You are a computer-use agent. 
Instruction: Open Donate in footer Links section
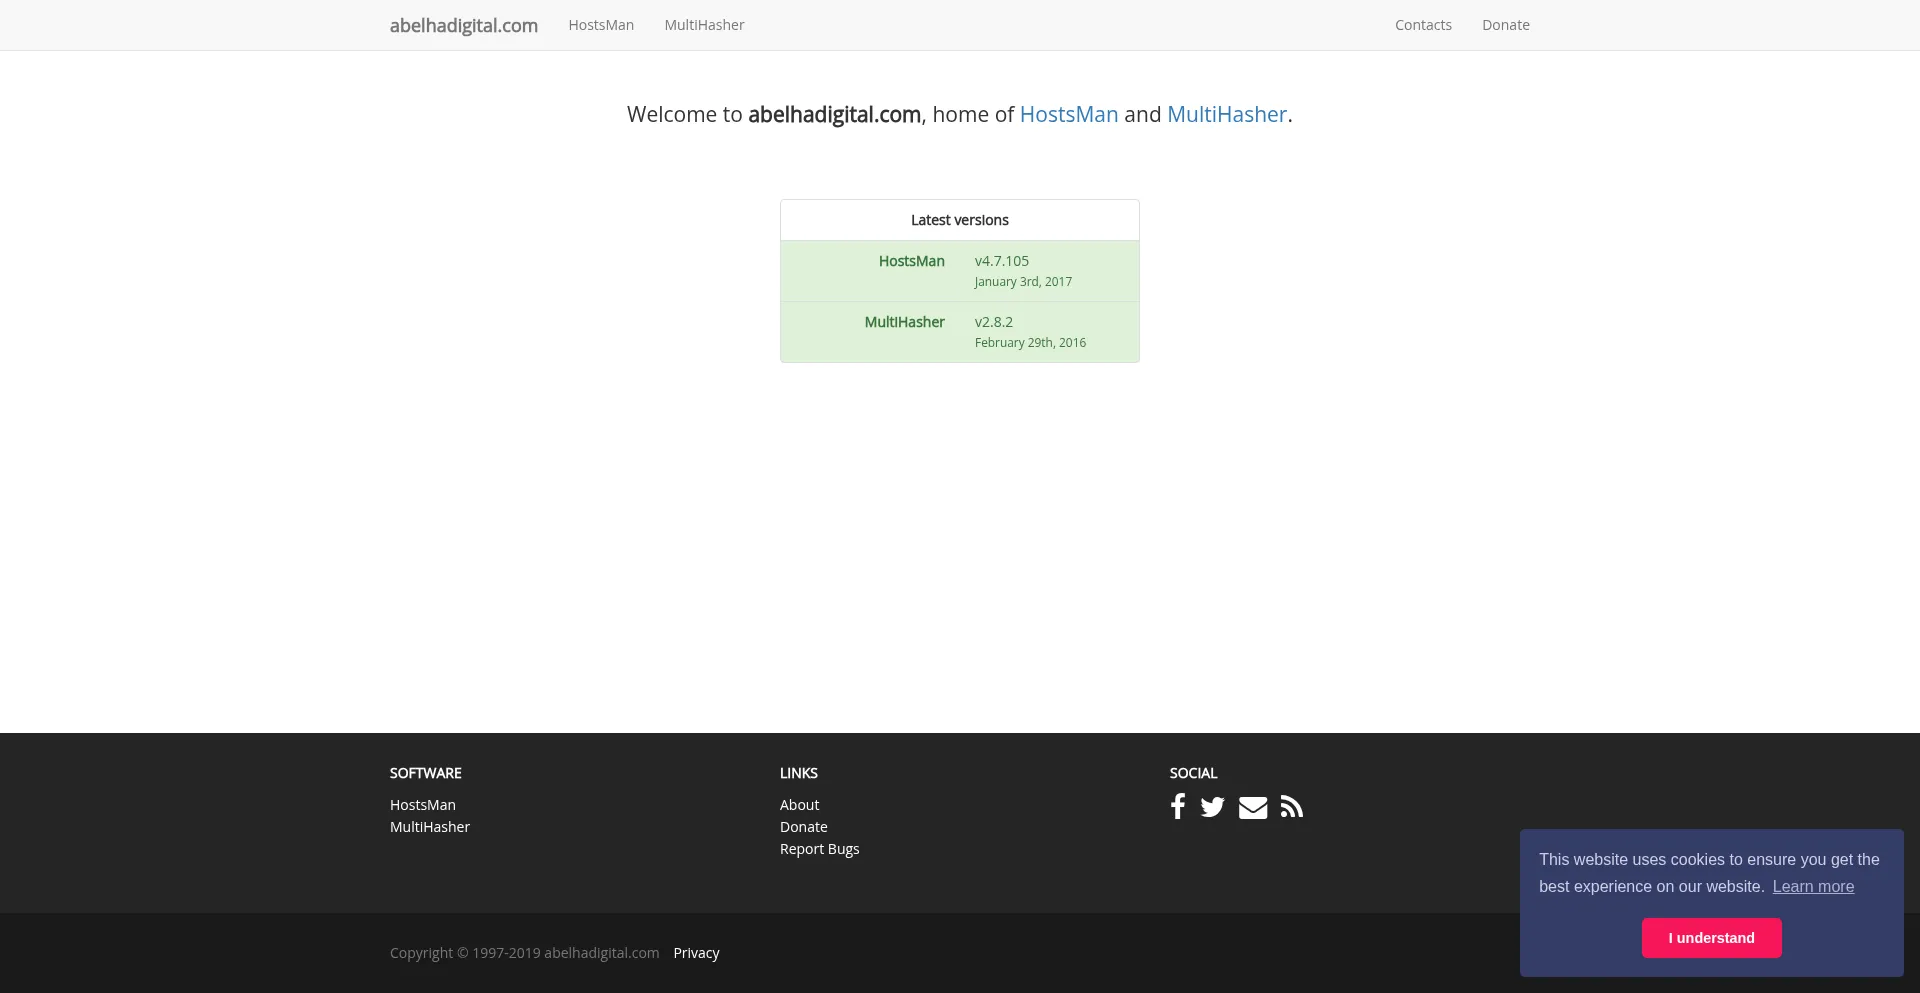804,827
